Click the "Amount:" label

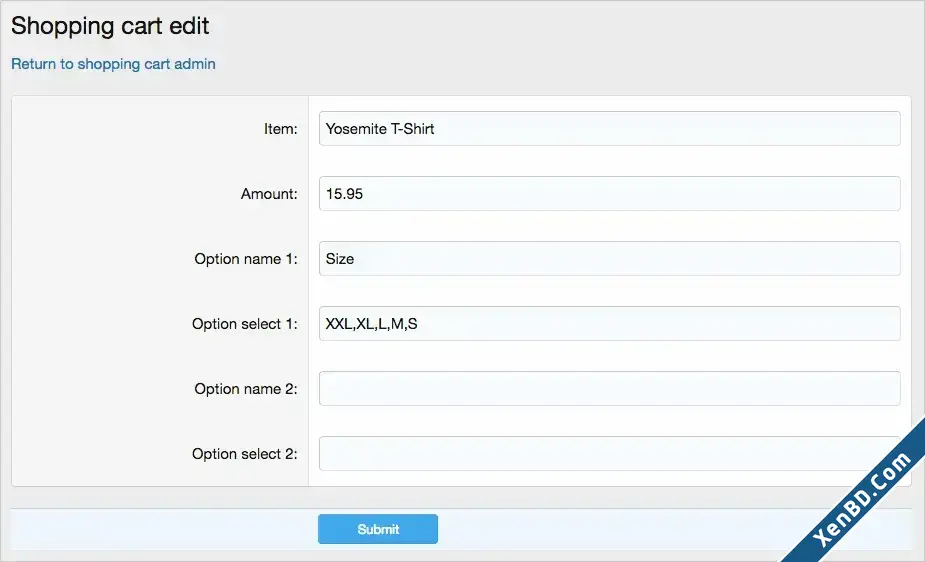tap(269, 193)
